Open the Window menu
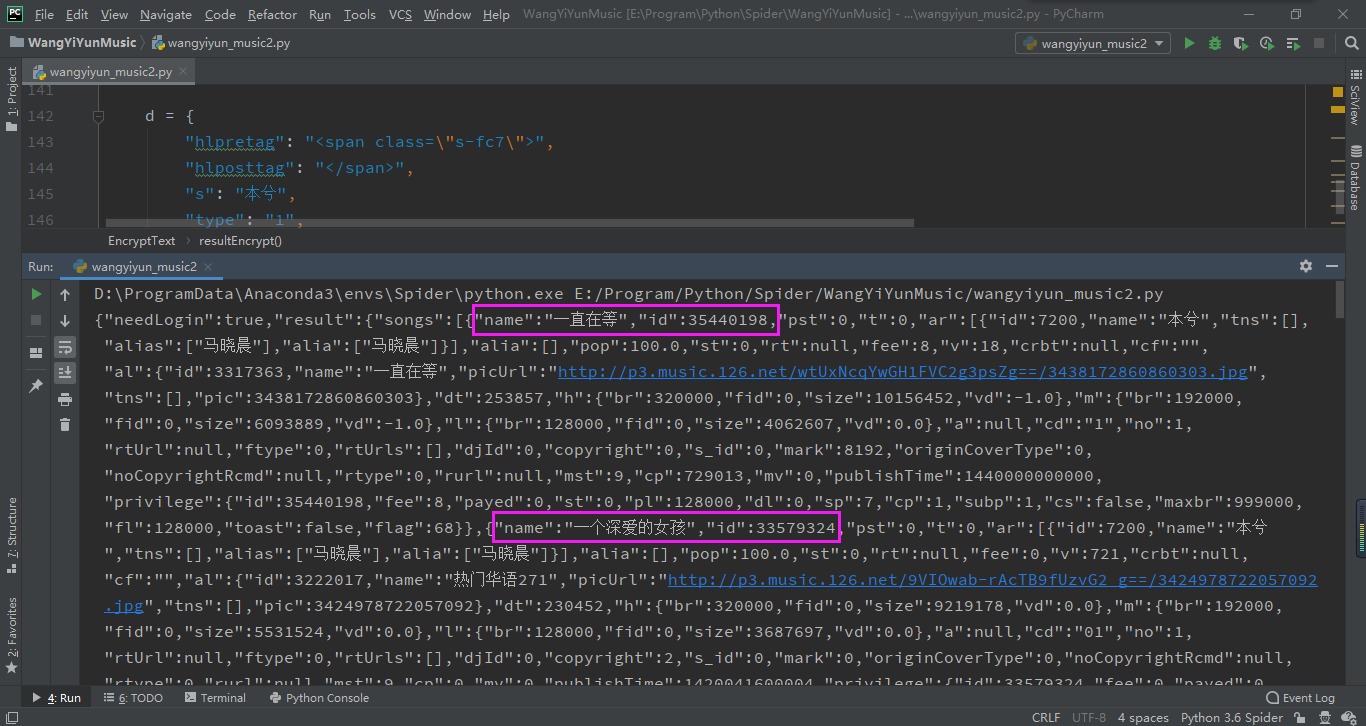The width and height of the screenshot is (1366, 726). (447, 14)
